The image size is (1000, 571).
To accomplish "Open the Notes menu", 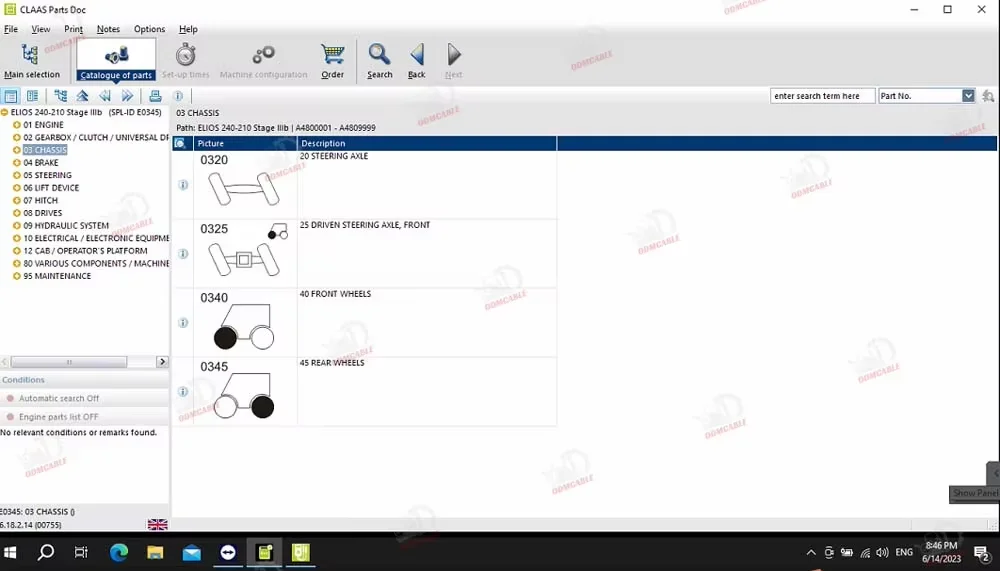I will [x=108, y=29].
